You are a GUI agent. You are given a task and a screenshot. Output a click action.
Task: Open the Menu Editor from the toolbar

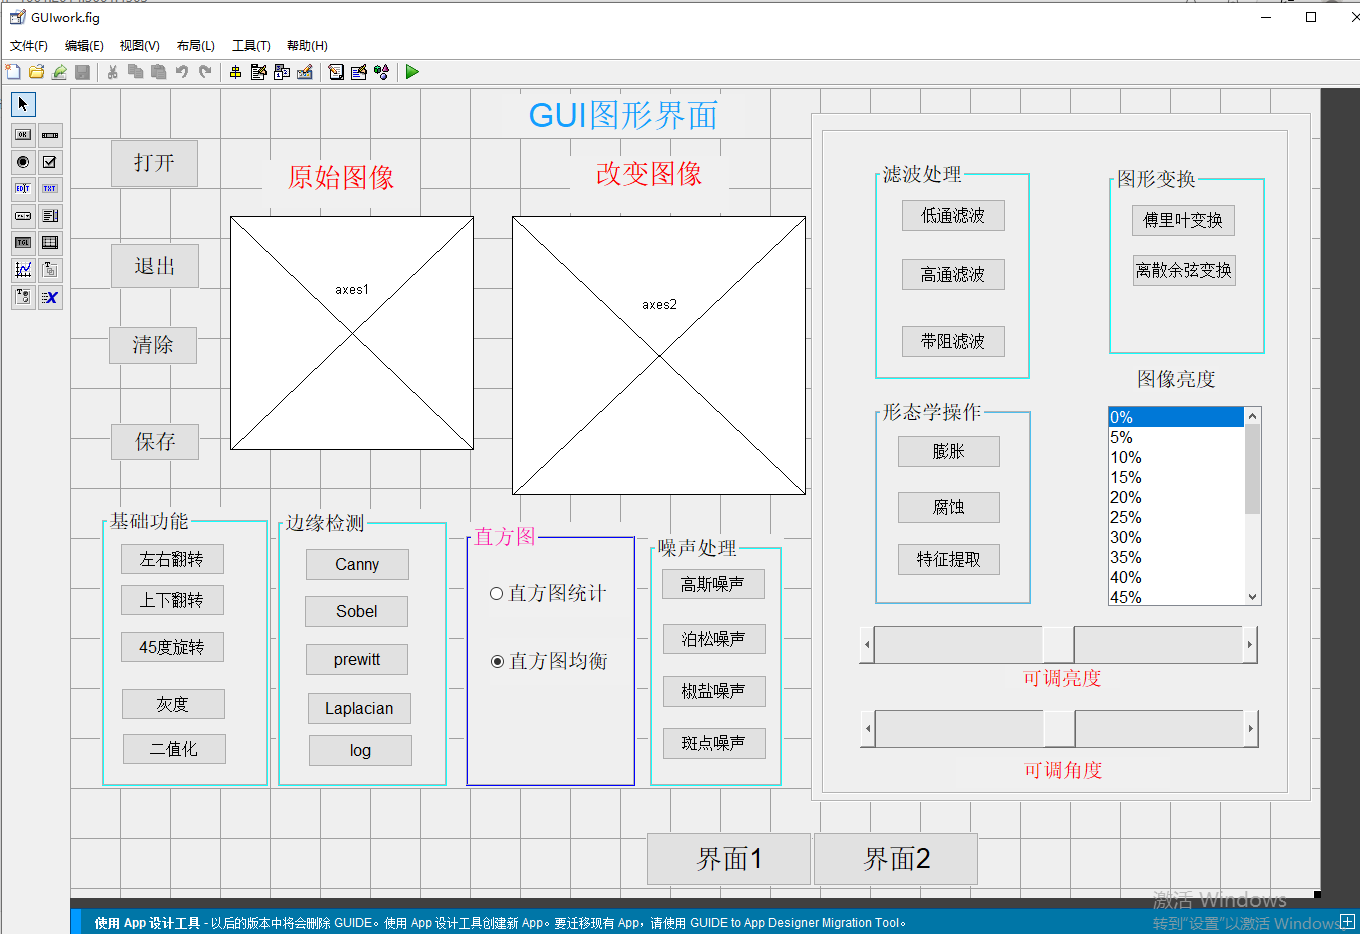258,71
